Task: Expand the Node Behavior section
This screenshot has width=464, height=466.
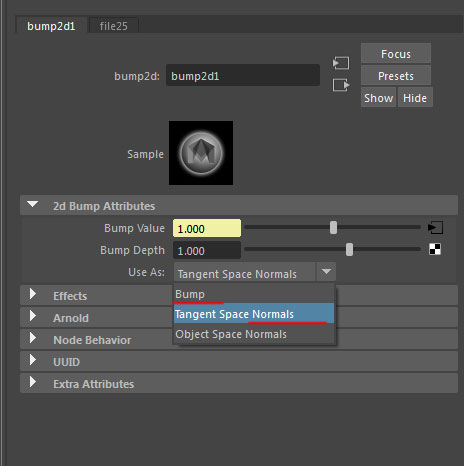Action: (x=33, y=338)
